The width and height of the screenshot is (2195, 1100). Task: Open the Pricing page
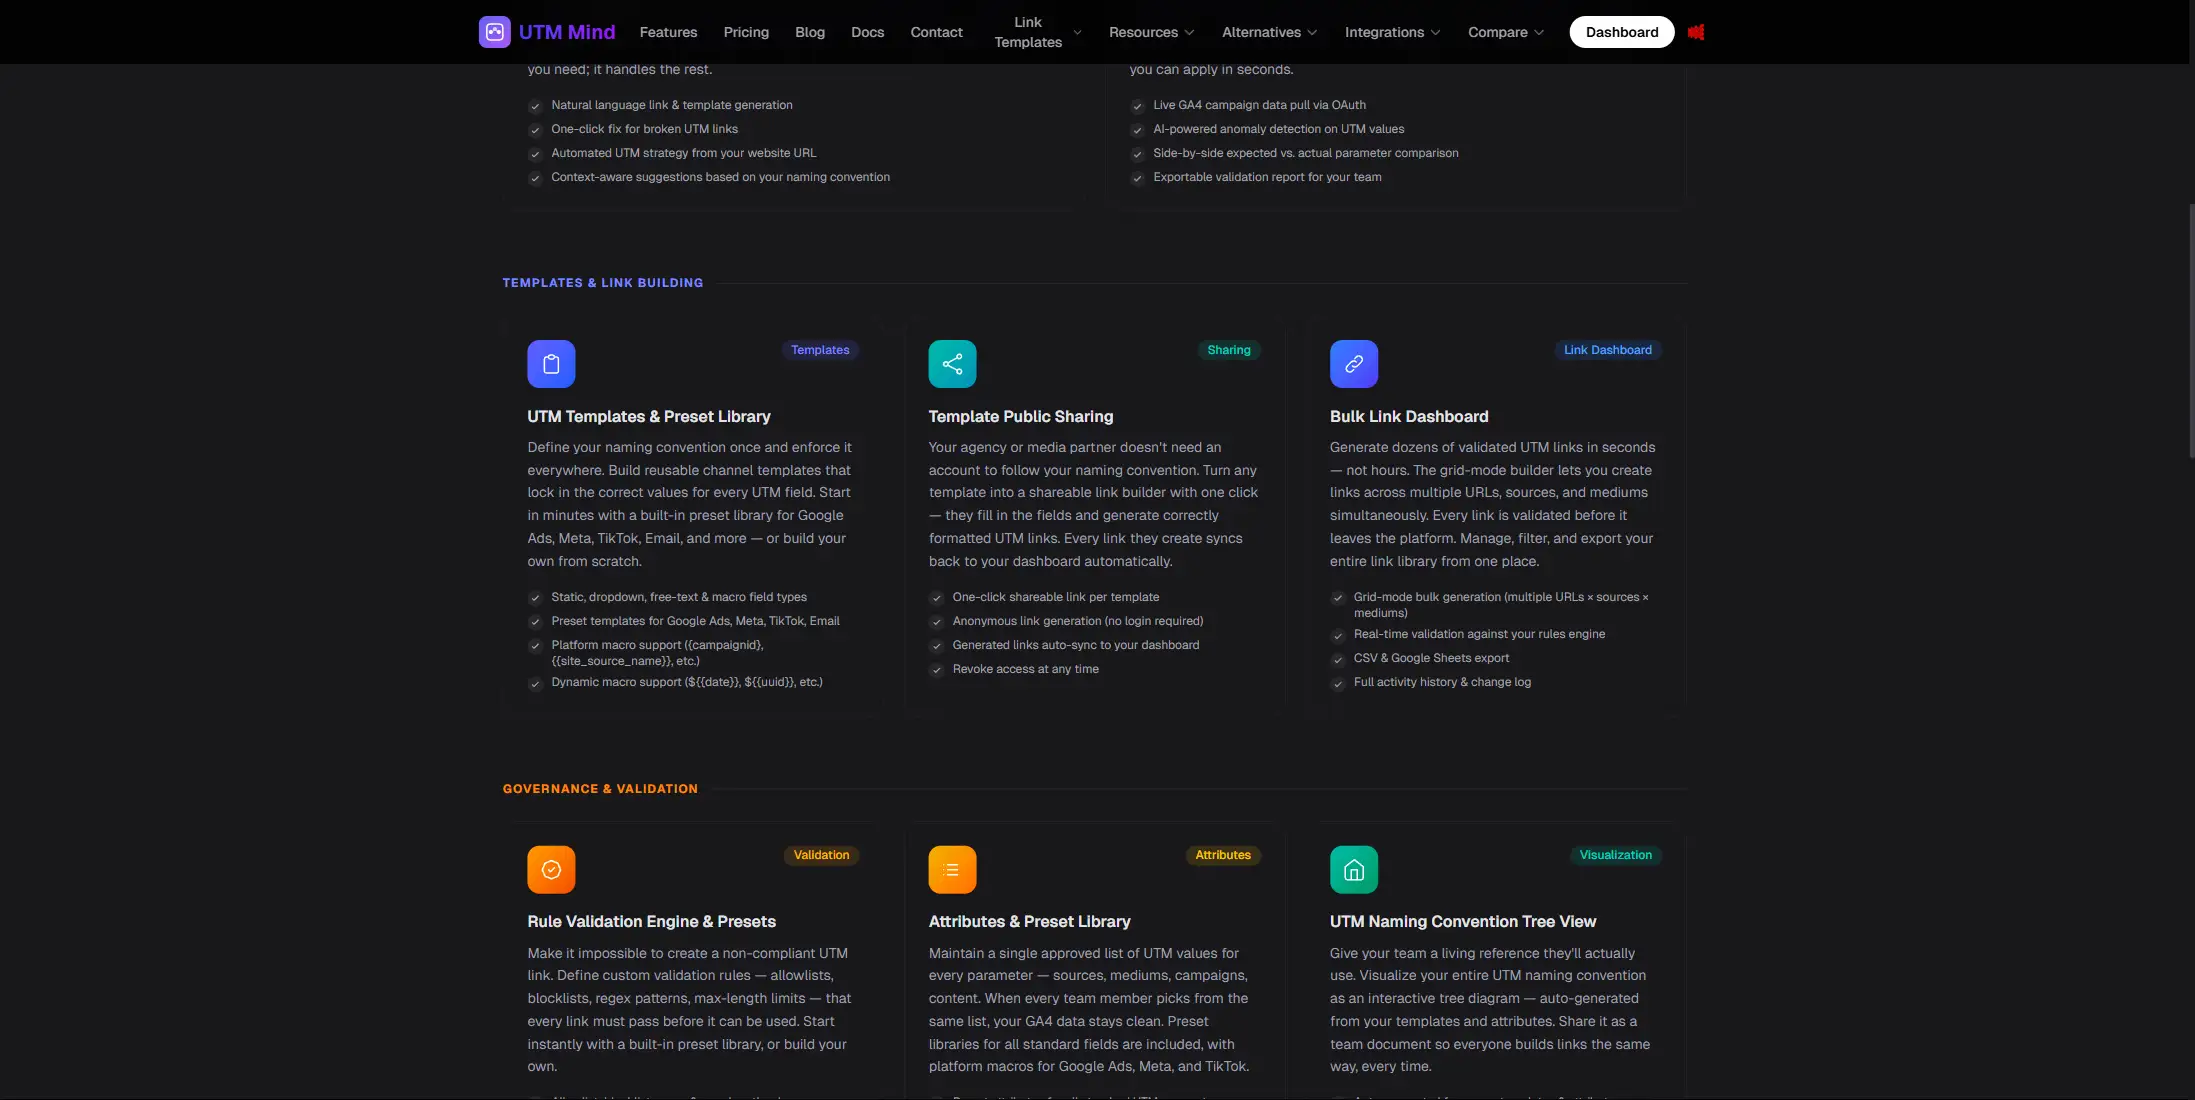[746, 31]
